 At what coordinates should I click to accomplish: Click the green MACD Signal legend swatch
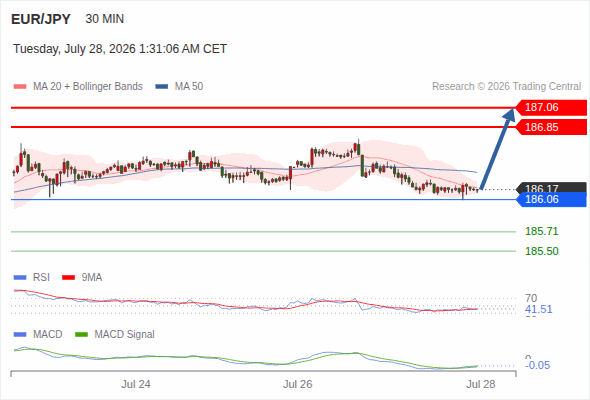[x=81, y=335]
